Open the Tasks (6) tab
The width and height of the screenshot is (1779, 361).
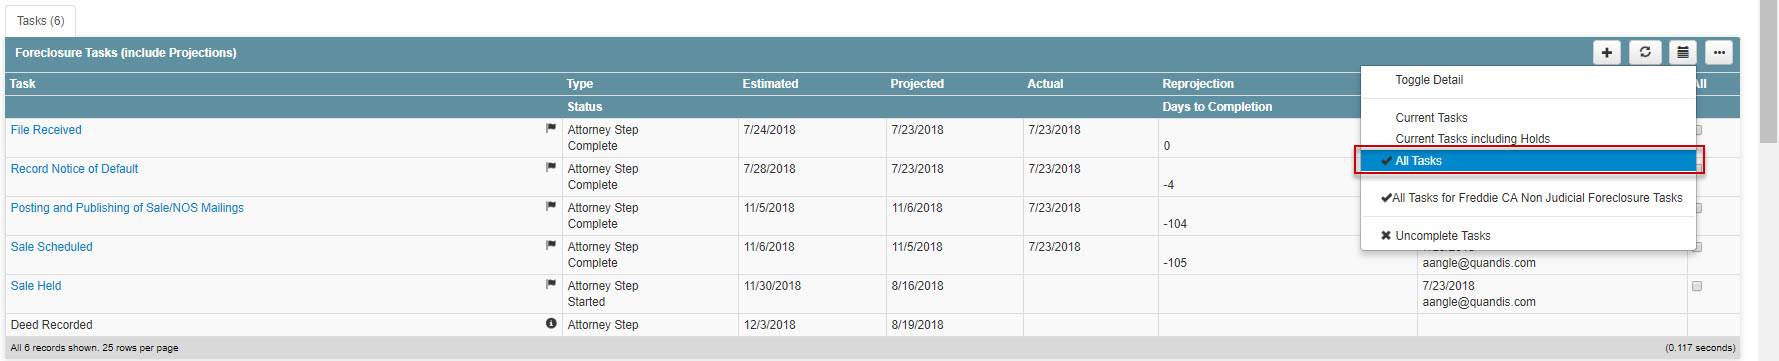41,21
